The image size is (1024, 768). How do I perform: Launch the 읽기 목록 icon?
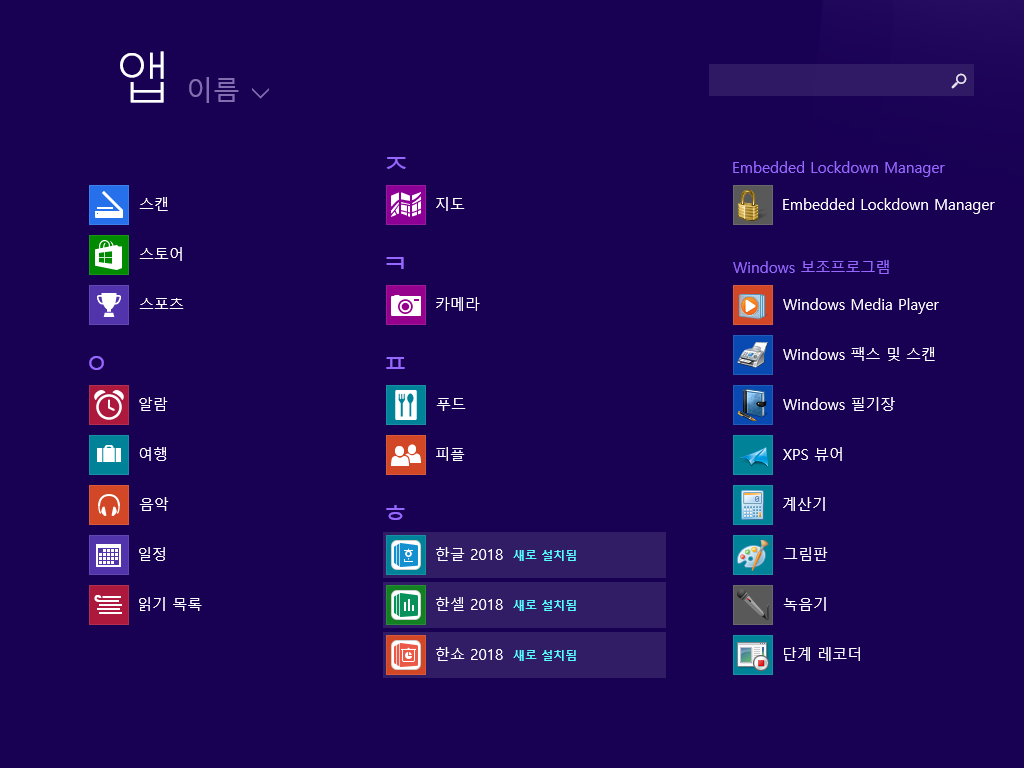(x=108, y=605)
